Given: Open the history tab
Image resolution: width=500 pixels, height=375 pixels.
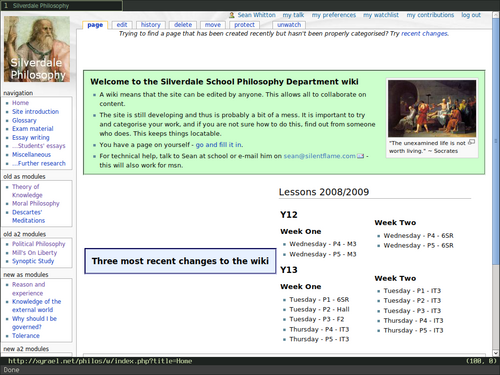Looking at the screenshot, I should coord(151,25).
